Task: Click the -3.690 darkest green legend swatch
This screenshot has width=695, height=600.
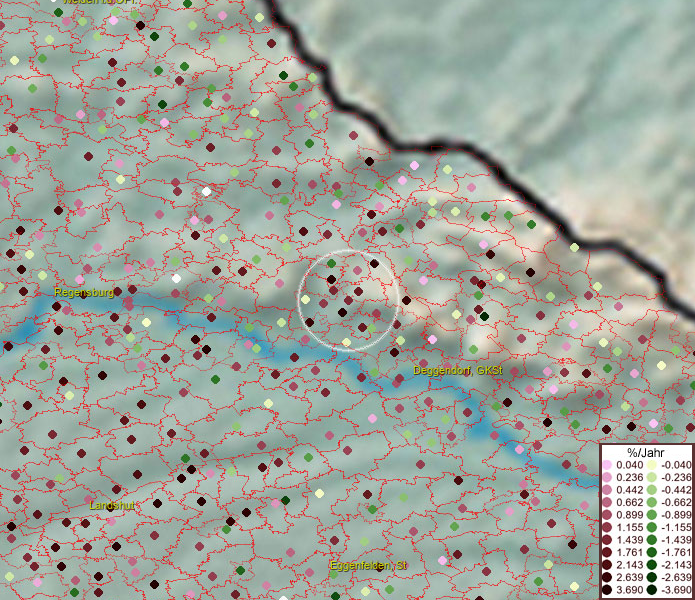Action: [x=651, y=590]
